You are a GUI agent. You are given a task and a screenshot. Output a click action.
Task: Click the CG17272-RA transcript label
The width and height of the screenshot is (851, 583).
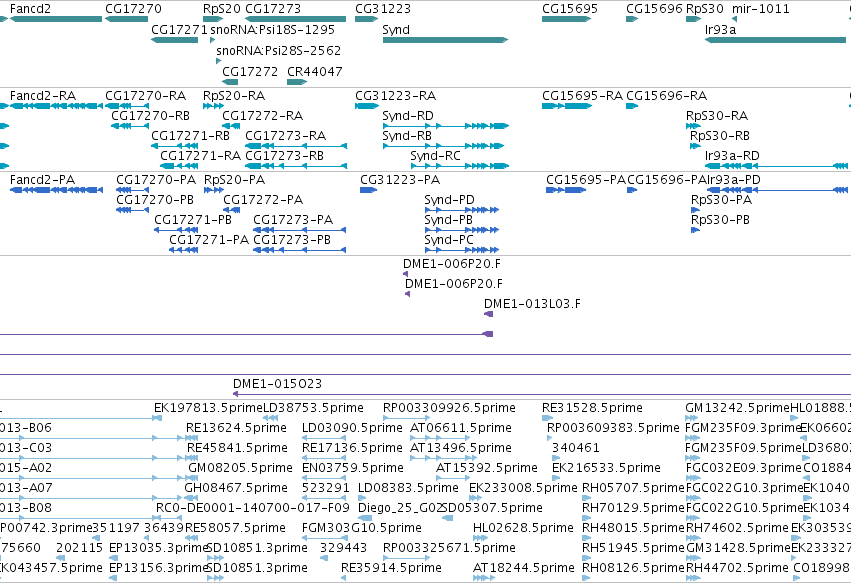click(263, 116)
